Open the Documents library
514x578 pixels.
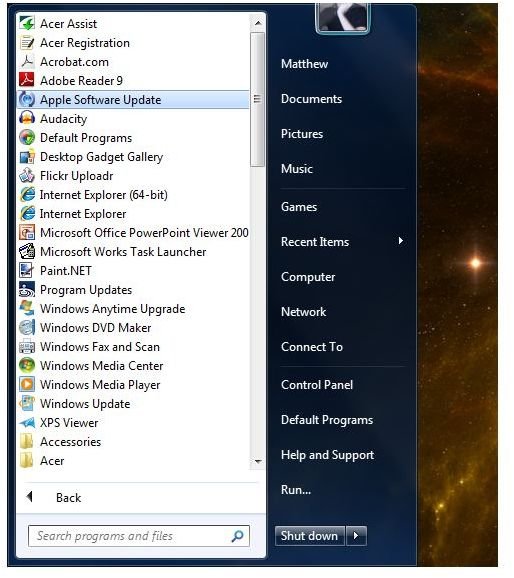(x=311, y=99)
